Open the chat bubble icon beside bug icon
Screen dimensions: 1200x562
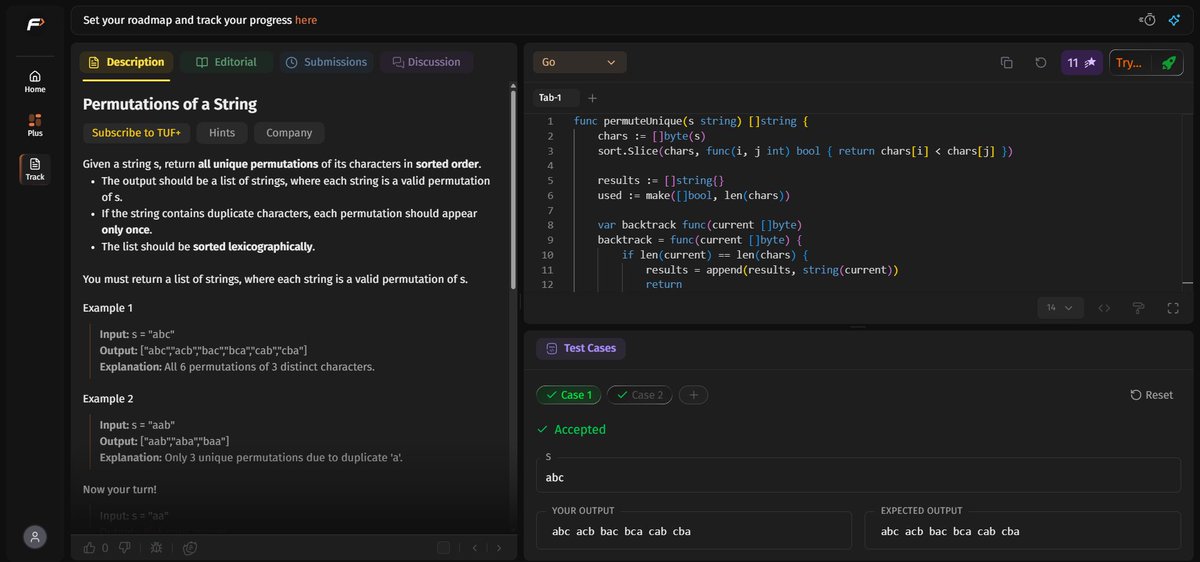pyautogui.click(x=189, y=547)
